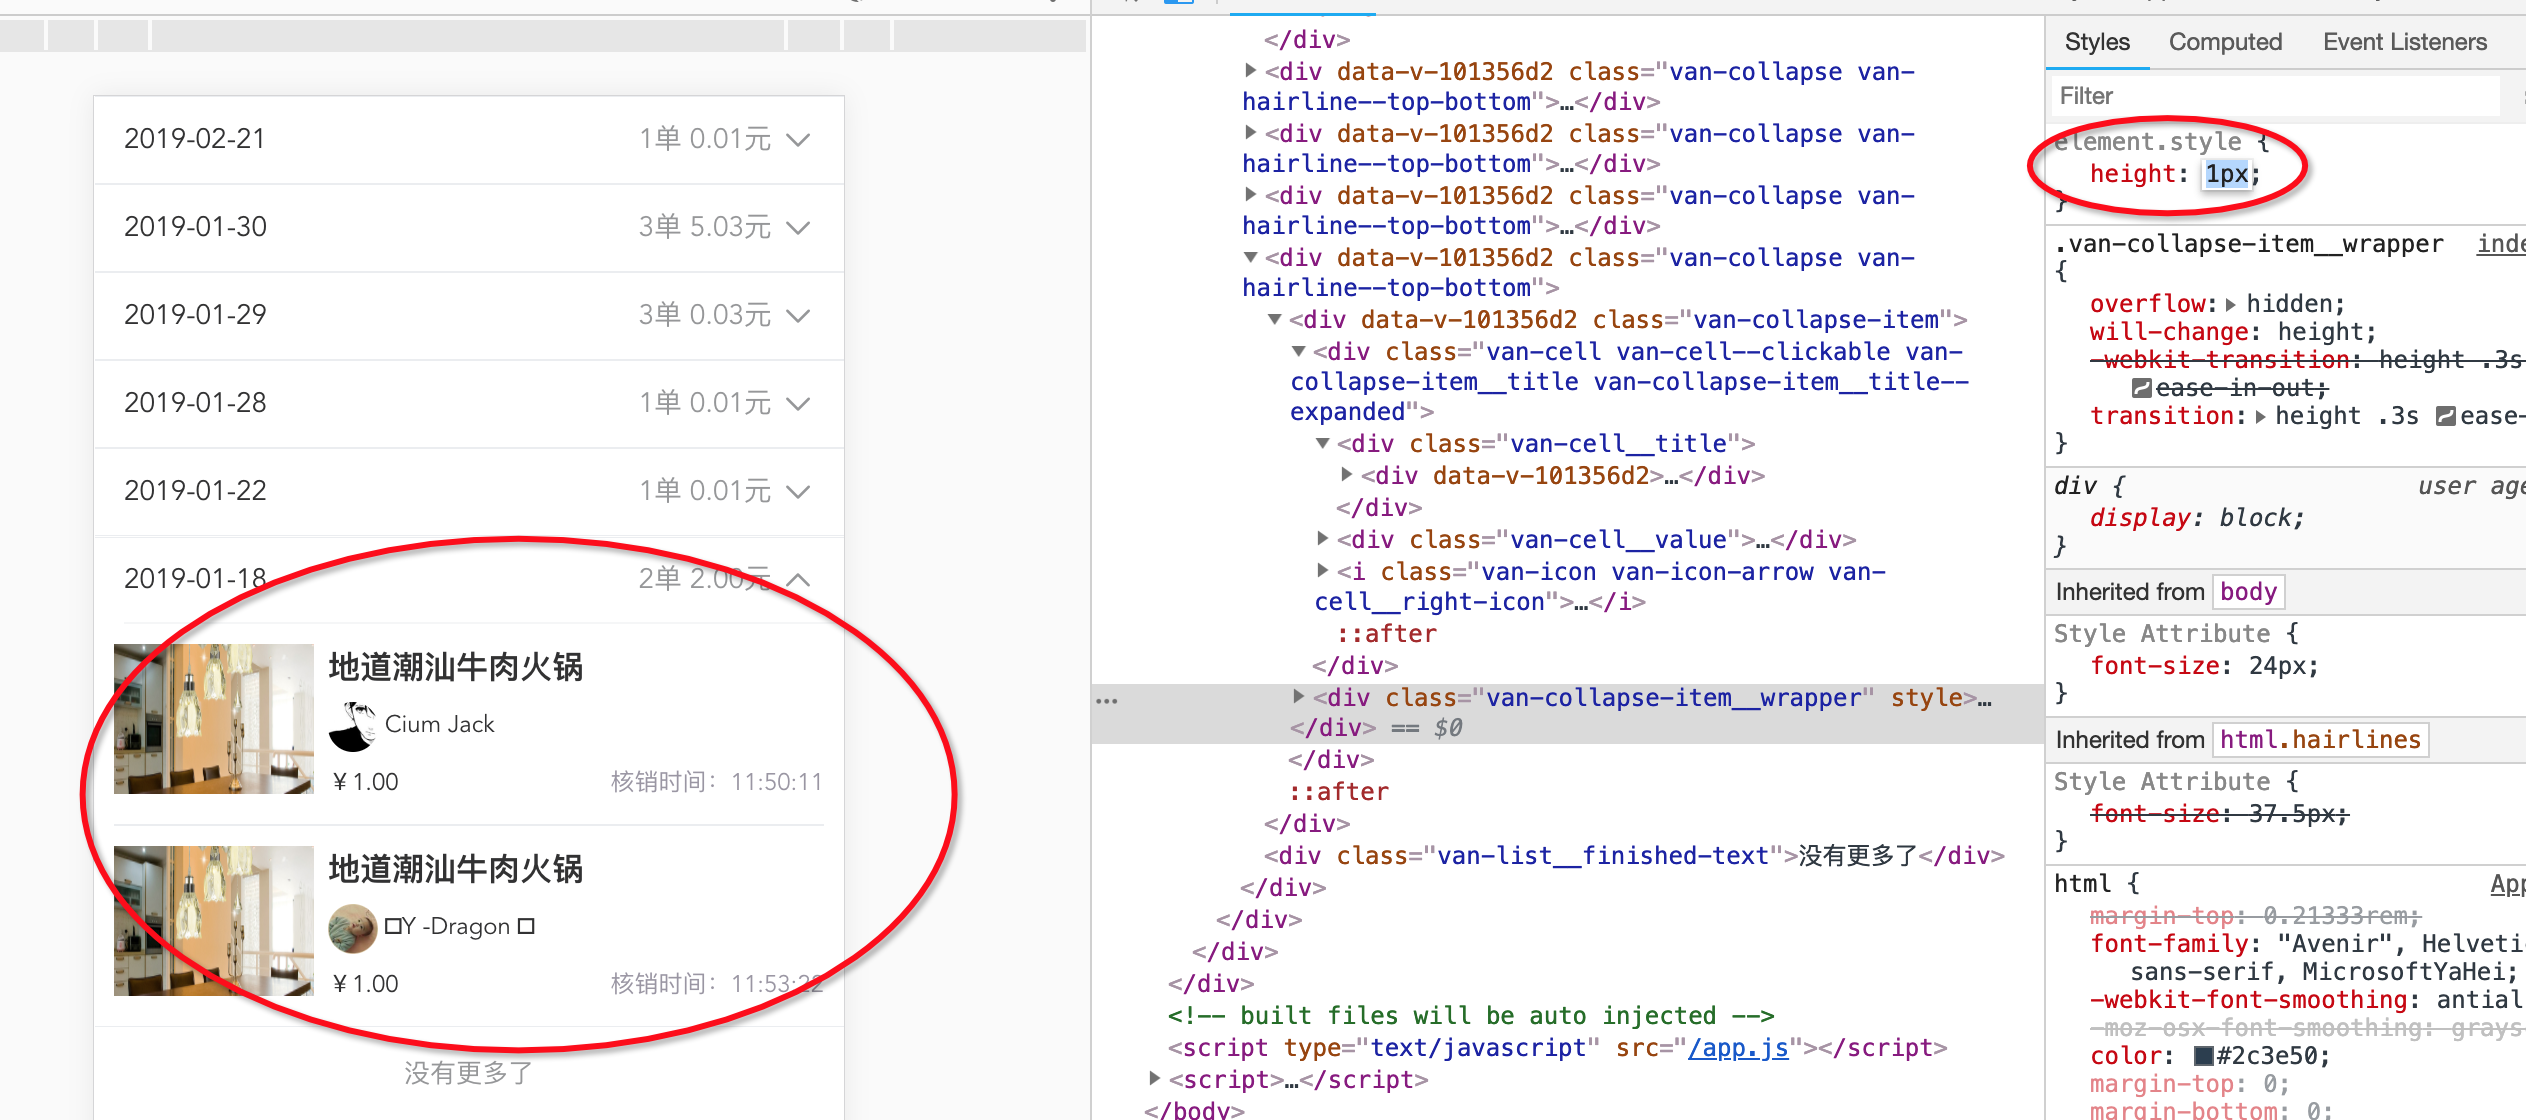
Task: Expand the 2019-01-22 order row chevron
Action: (797, 492)
